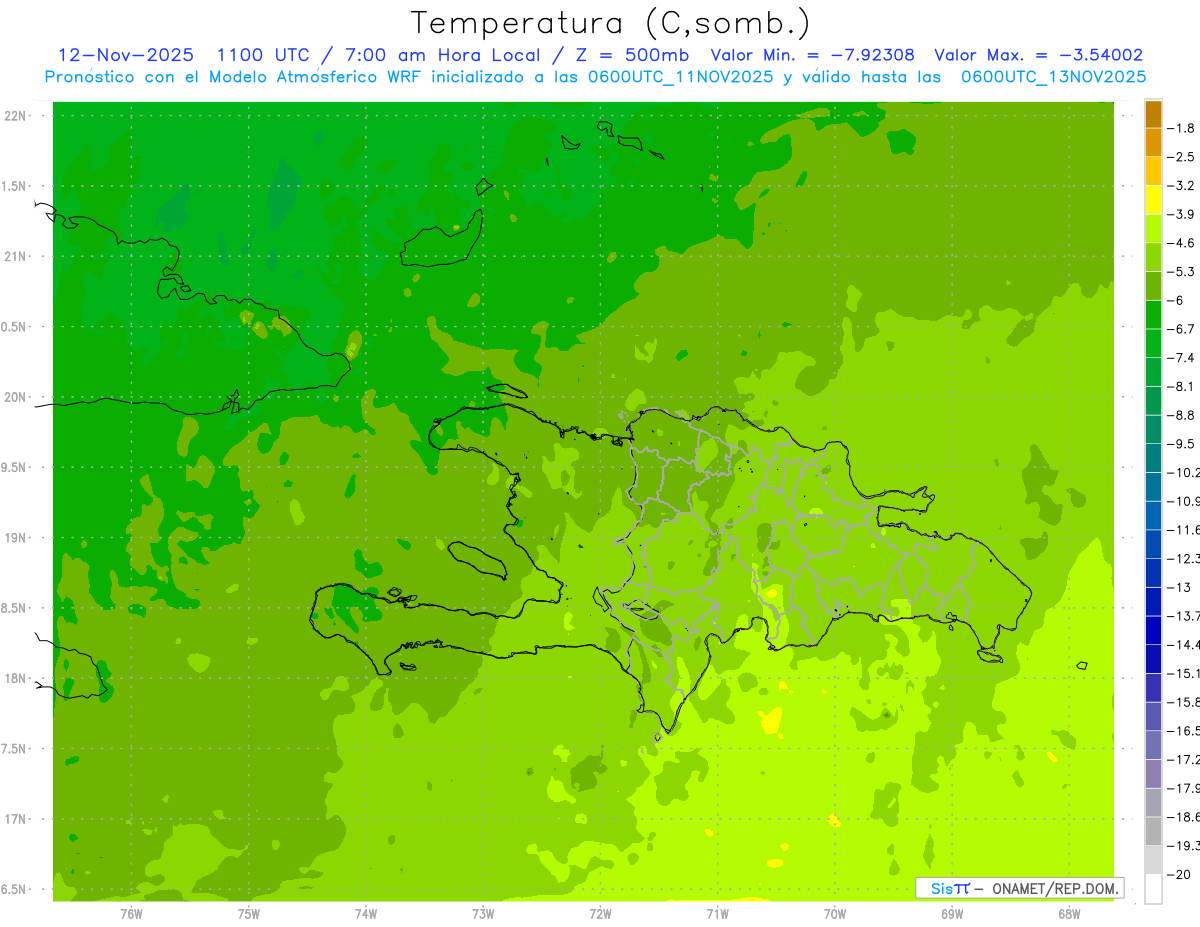This screenshot has height=927, width=1200.
Task: Click the yellow swatch between -3.2 and -3.9
Action: pyautogui.click(x=1153, y=199)
